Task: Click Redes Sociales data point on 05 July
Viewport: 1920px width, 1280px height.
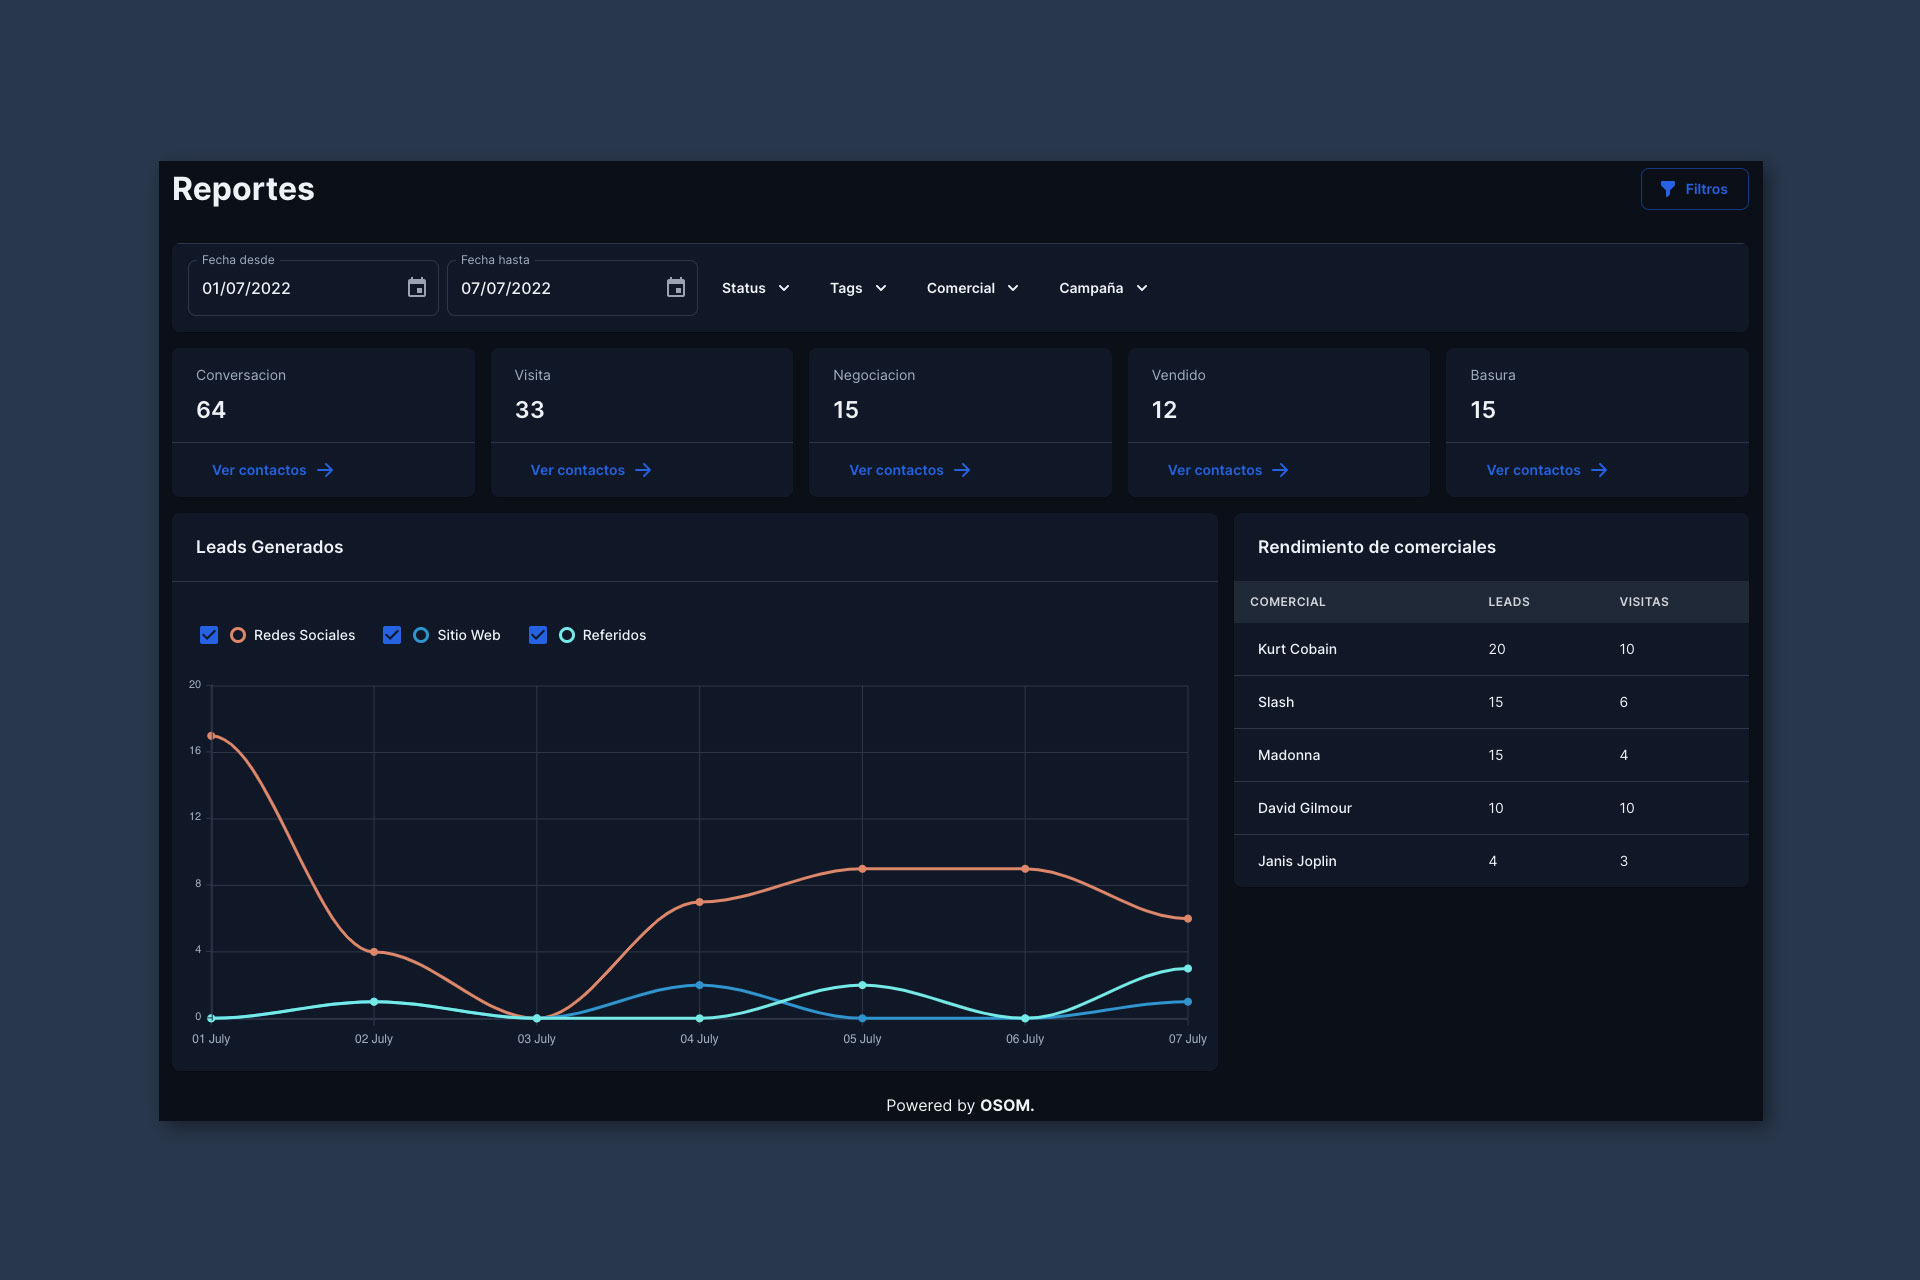Action: click(862, 869)
